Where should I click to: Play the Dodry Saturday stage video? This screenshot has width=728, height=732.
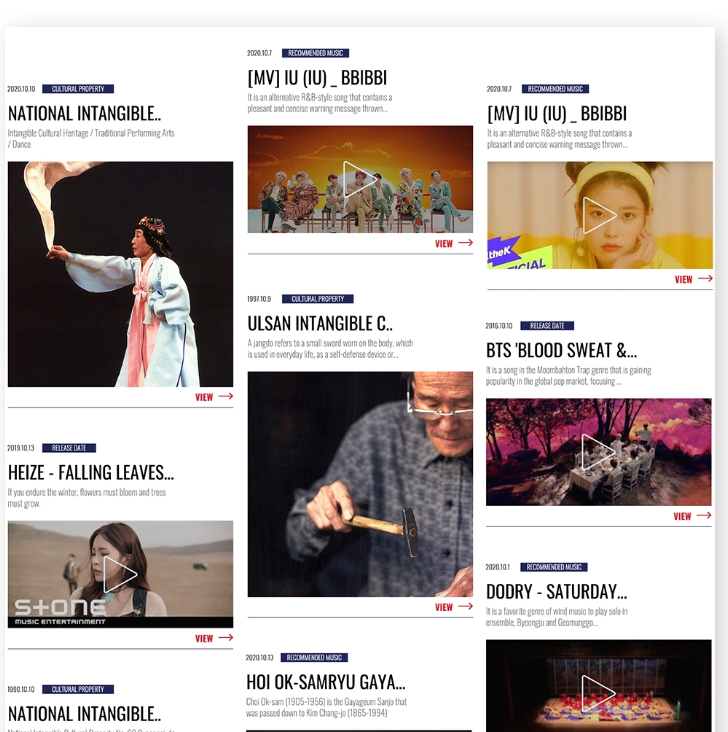pyautogui.click(x=599, y=686)
